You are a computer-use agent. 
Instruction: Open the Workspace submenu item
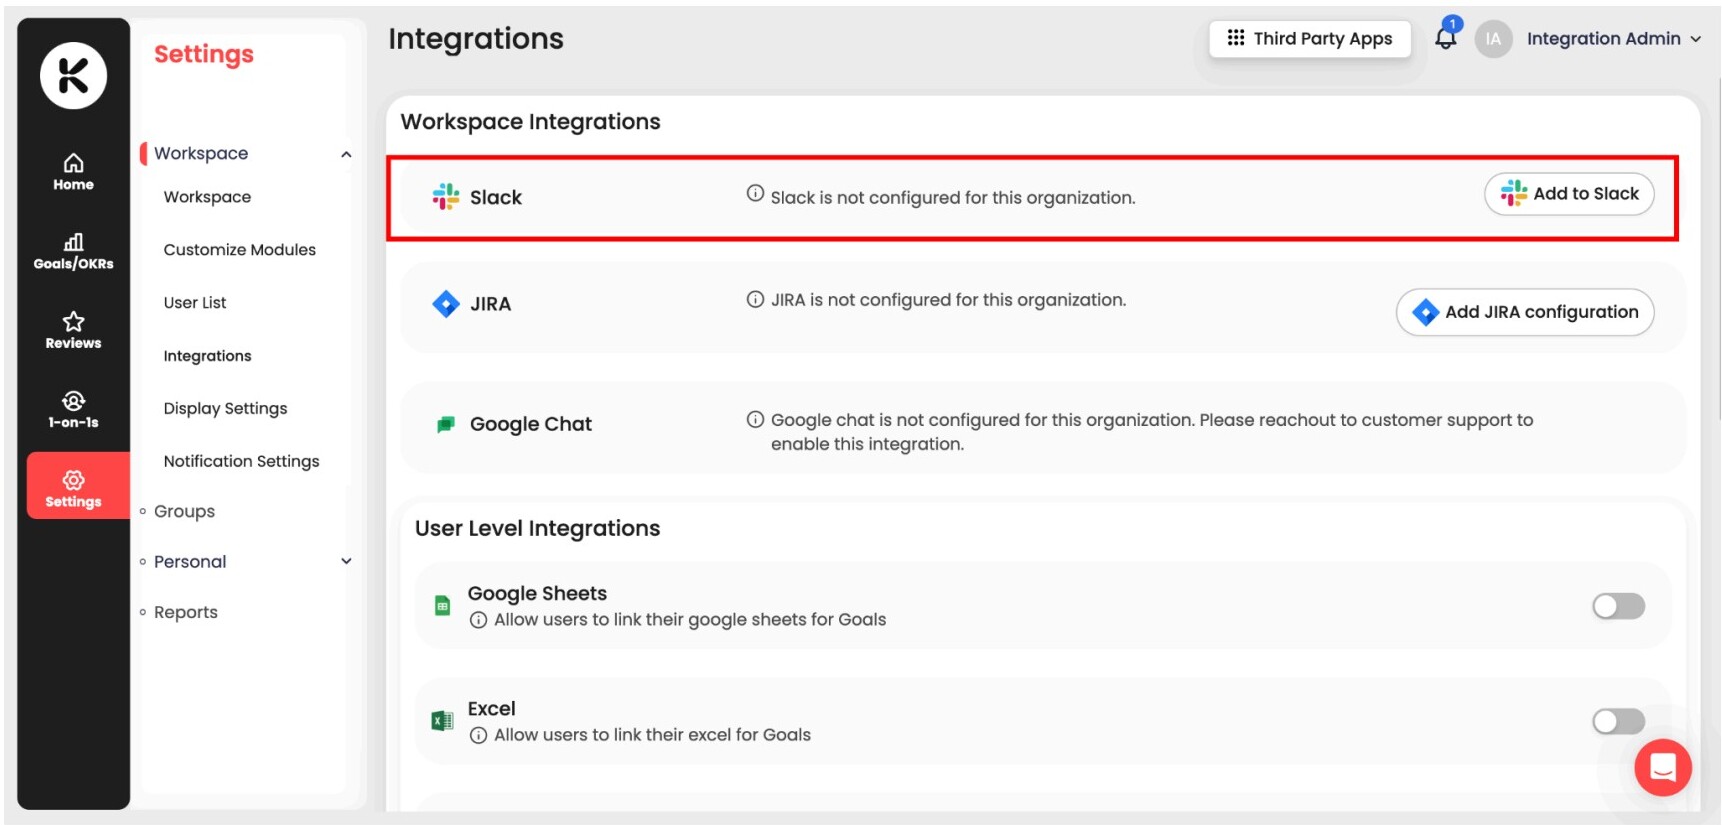click(207, 197)
